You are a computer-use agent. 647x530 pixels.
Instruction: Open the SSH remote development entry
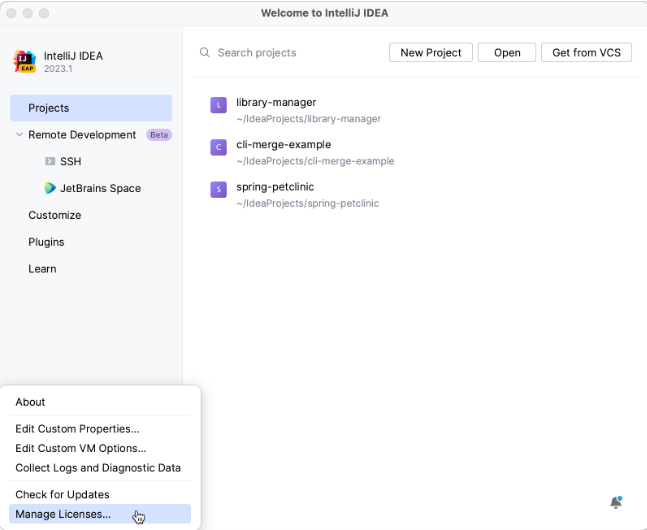71,161
